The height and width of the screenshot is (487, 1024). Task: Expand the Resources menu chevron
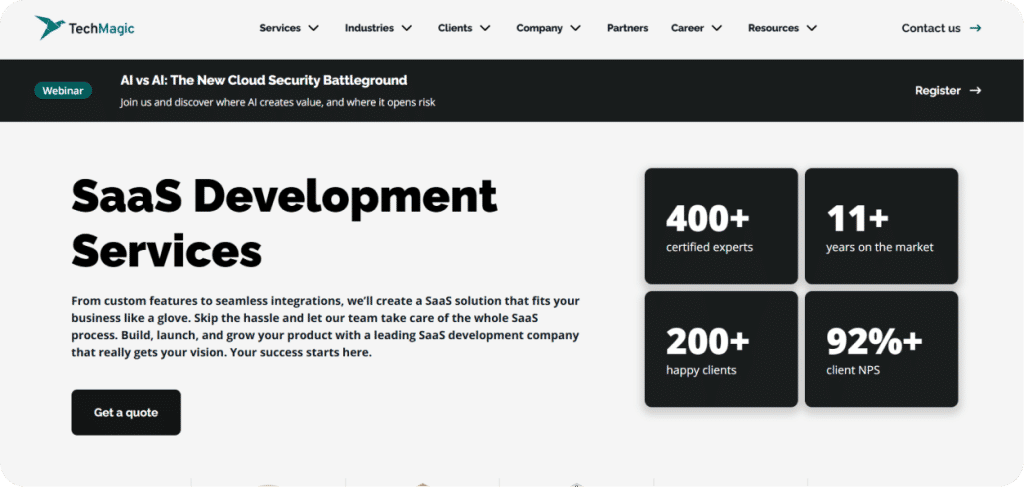coord(811,28)
